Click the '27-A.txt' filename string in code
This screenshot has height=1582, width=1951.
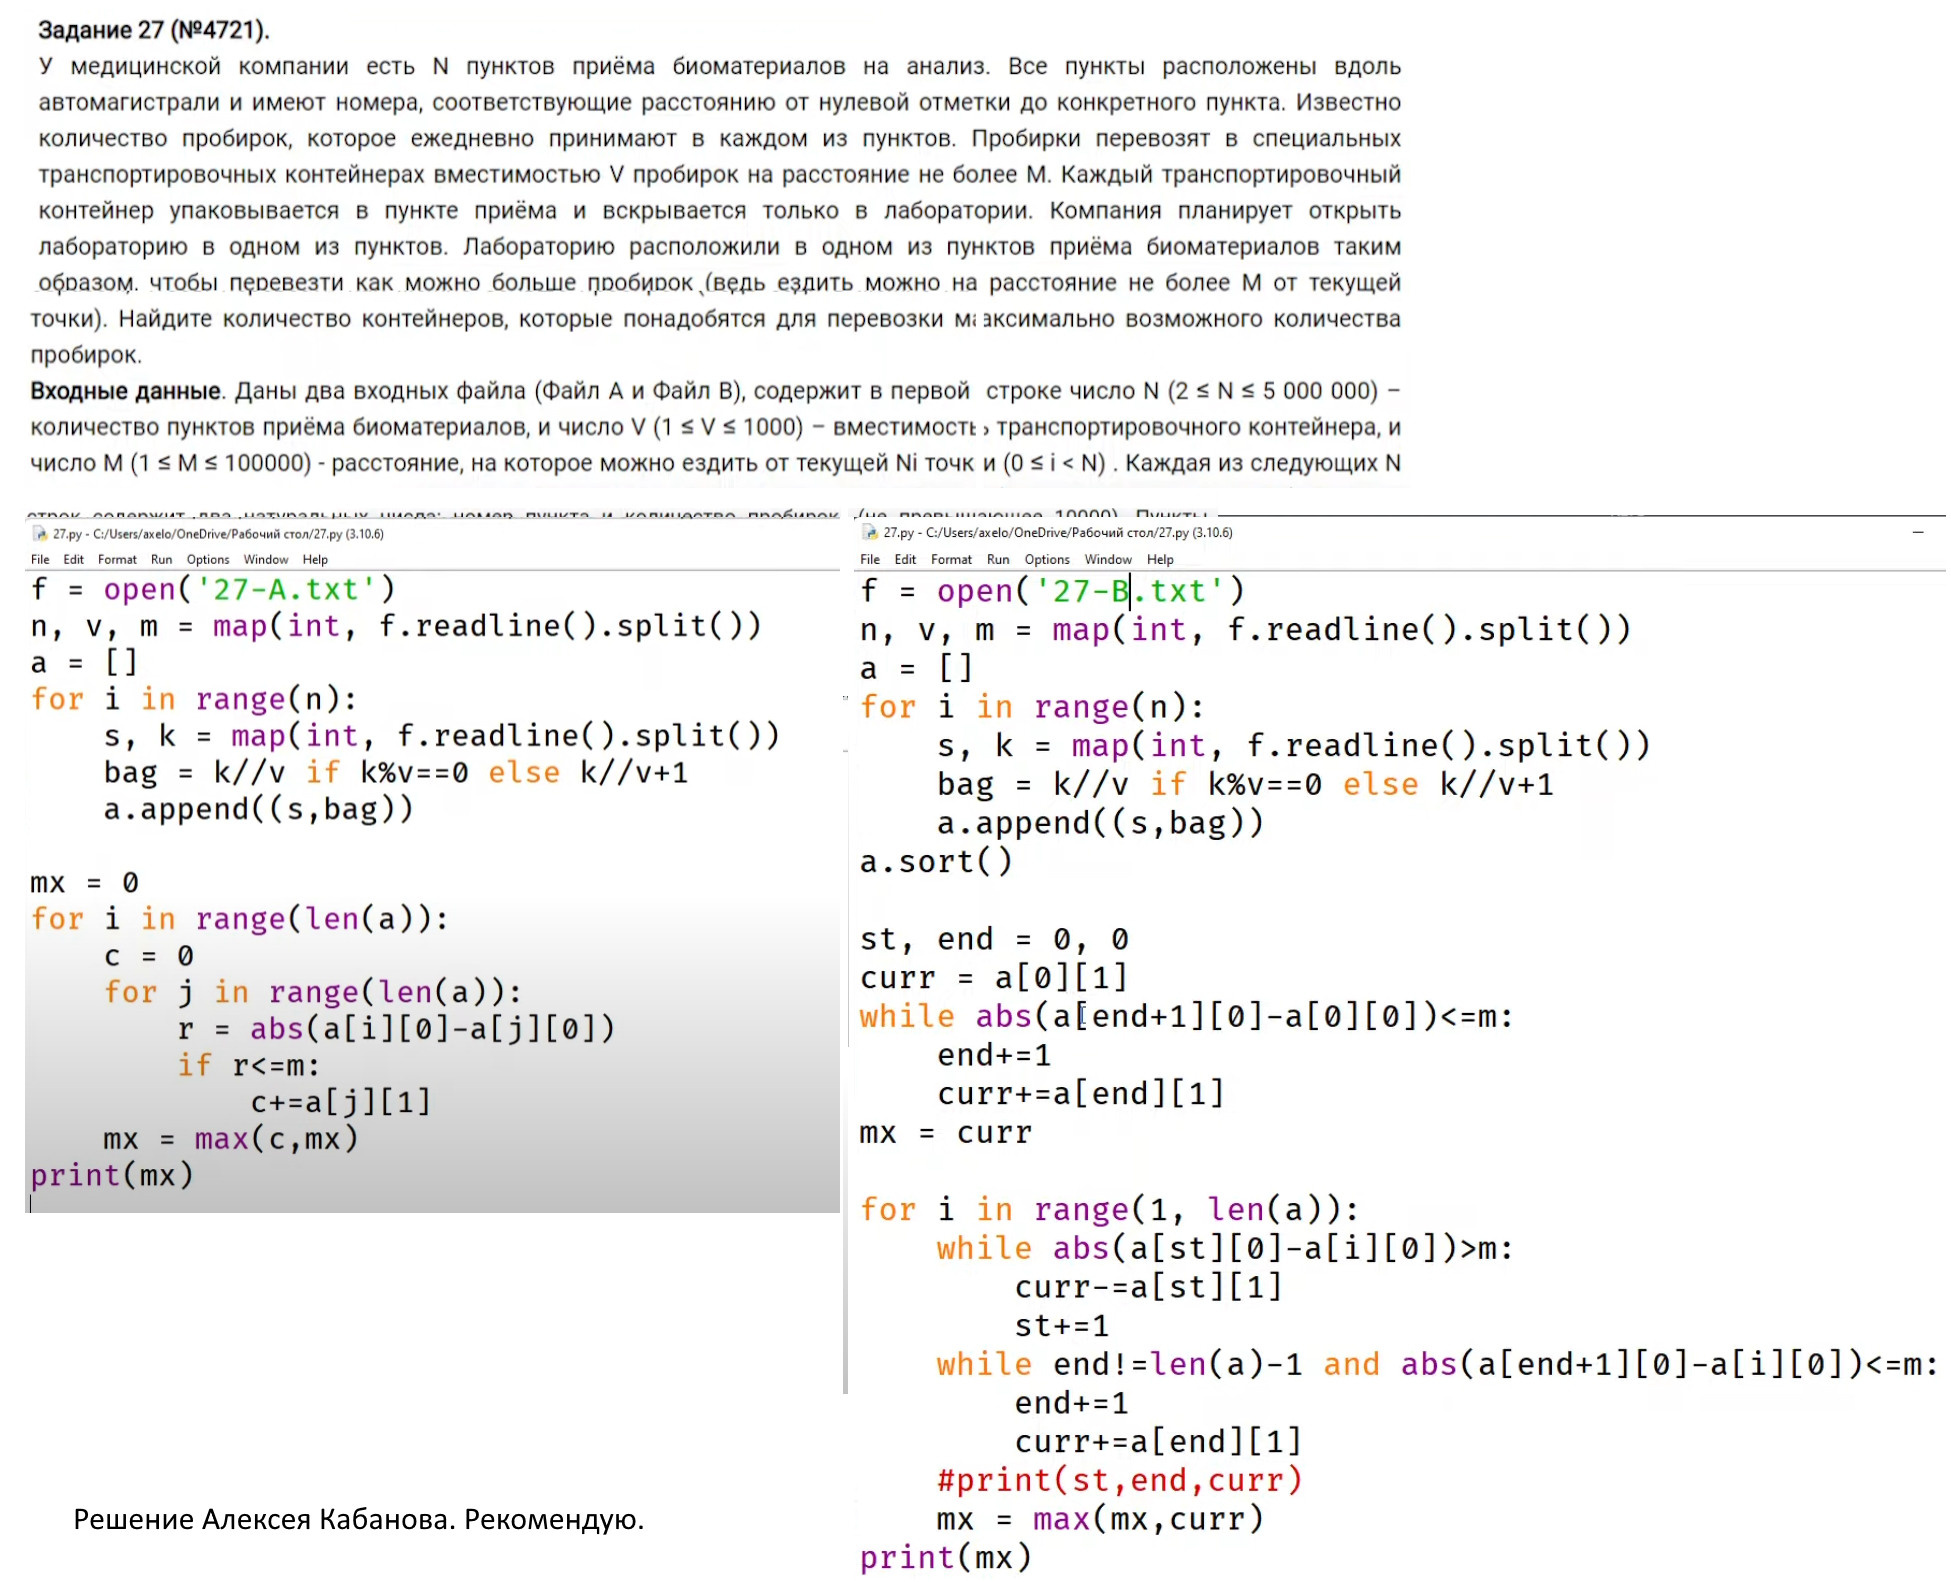(x=285, y=589)
